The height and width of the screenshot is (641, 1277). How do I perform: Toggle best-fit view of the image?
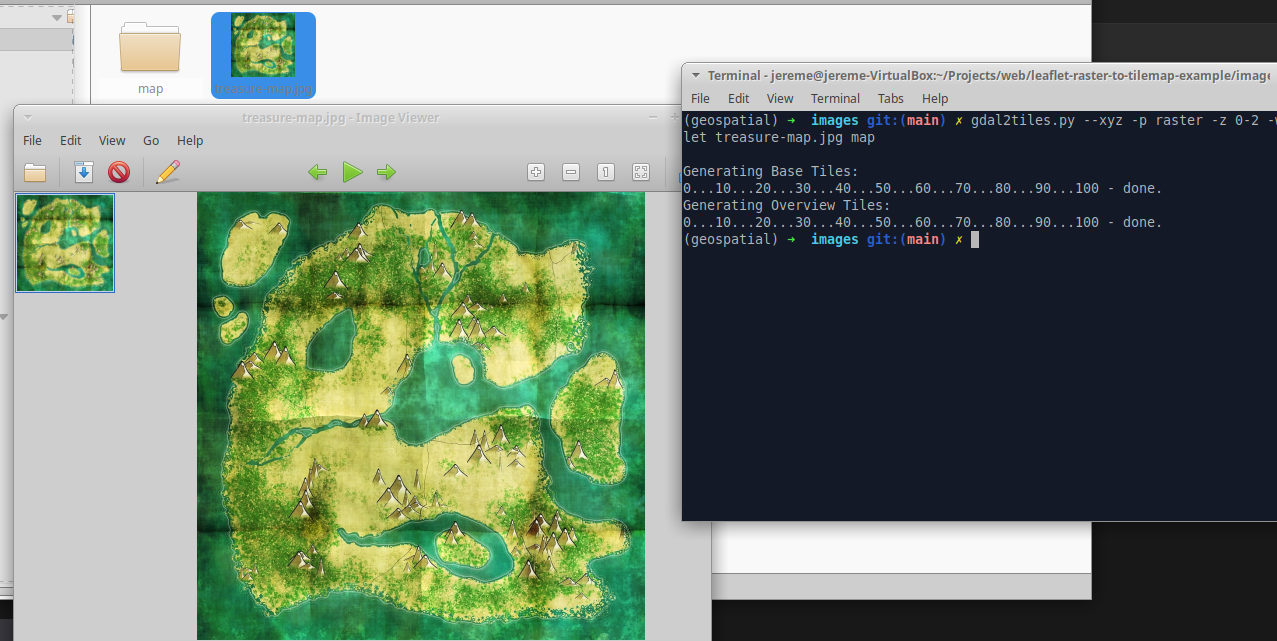[x=640, y=172]
